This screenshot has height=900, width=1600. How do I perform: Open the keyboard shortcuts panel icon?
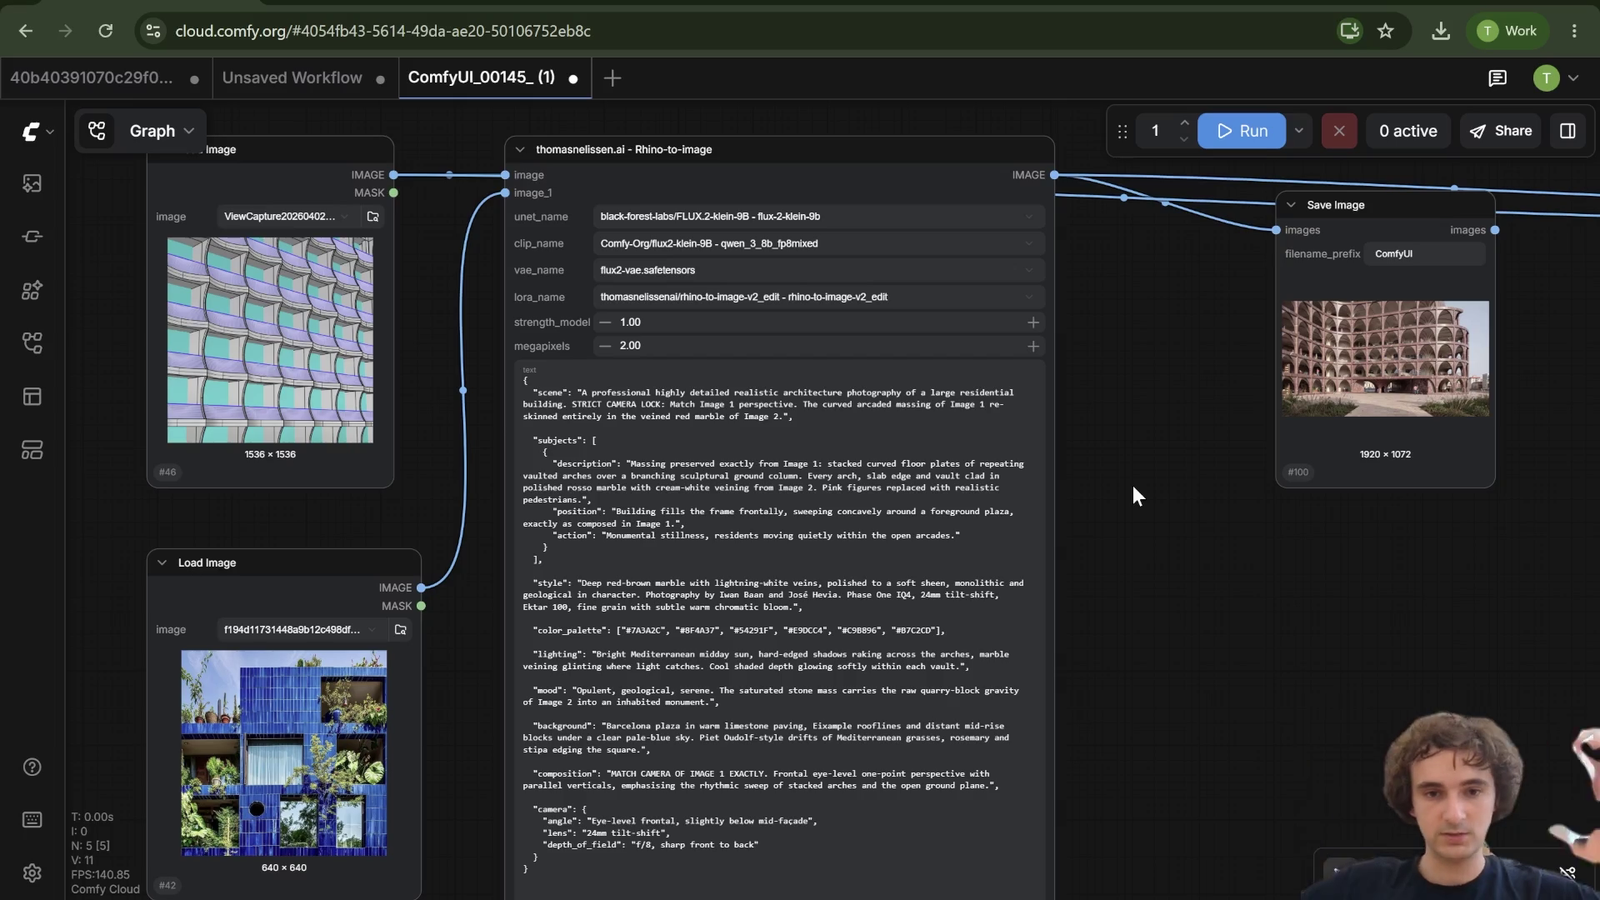[32, 820]
